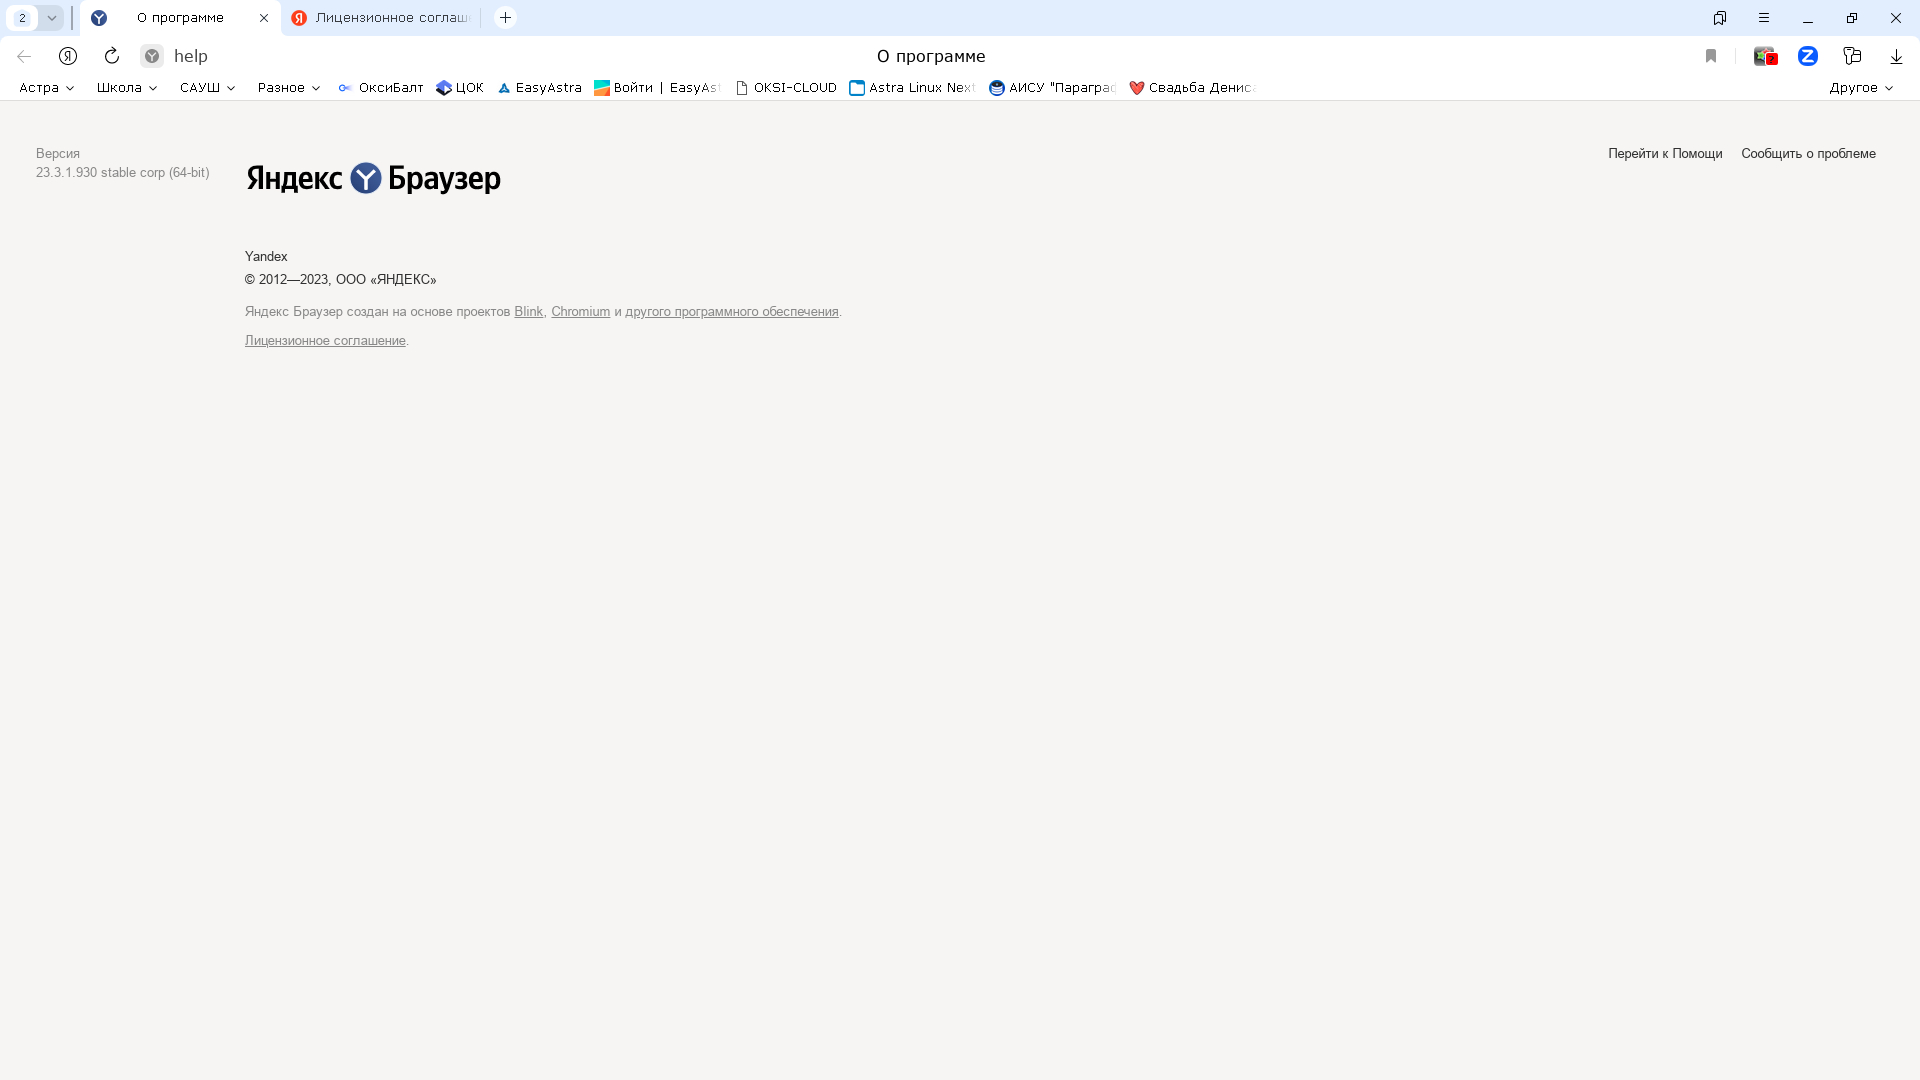Open the blue Z extension icon

pyautogui.click(x=1808, y=56)
